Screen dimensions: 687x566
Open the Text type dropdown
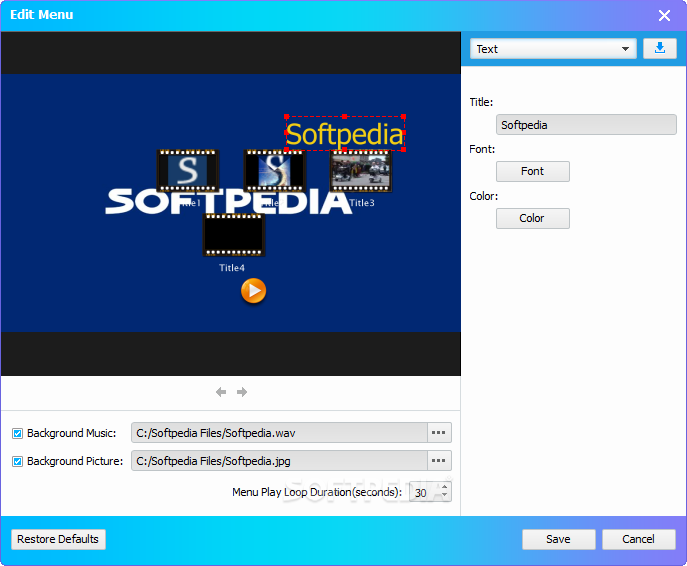(553, 49)
